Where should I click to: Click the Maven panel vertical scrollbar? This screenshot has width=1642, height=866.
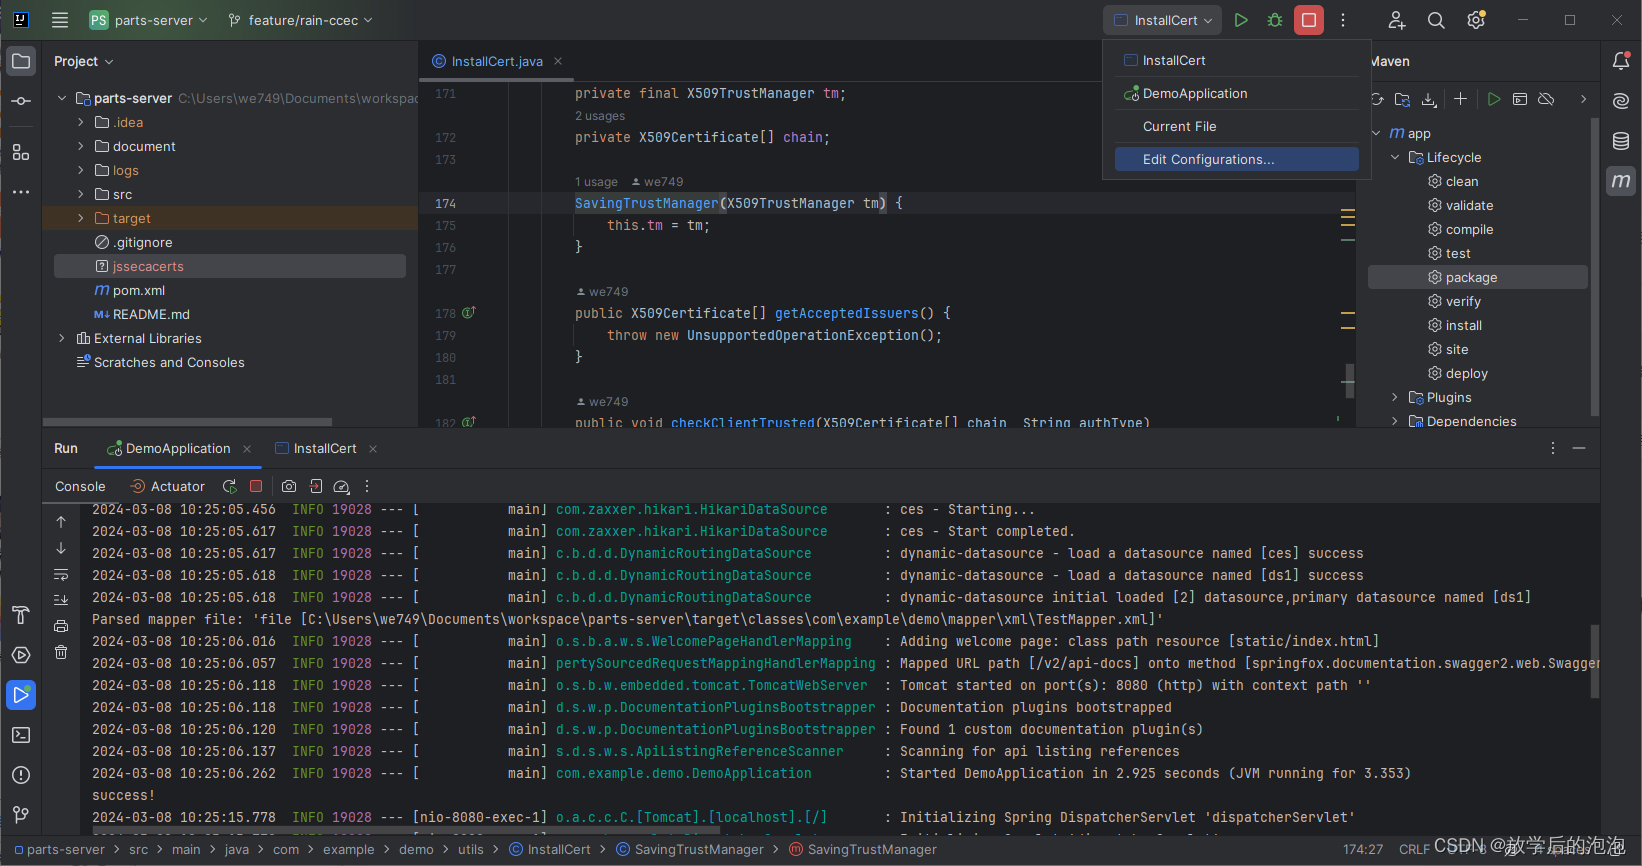click(1594, 267)
